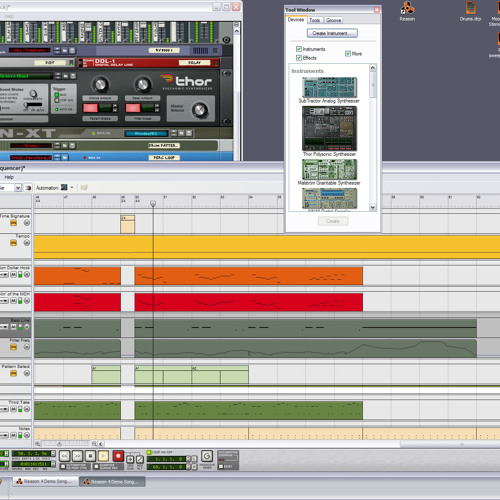Click the new overdub button
Viewport: 500px width, 500px height.
tap(130, 460)
